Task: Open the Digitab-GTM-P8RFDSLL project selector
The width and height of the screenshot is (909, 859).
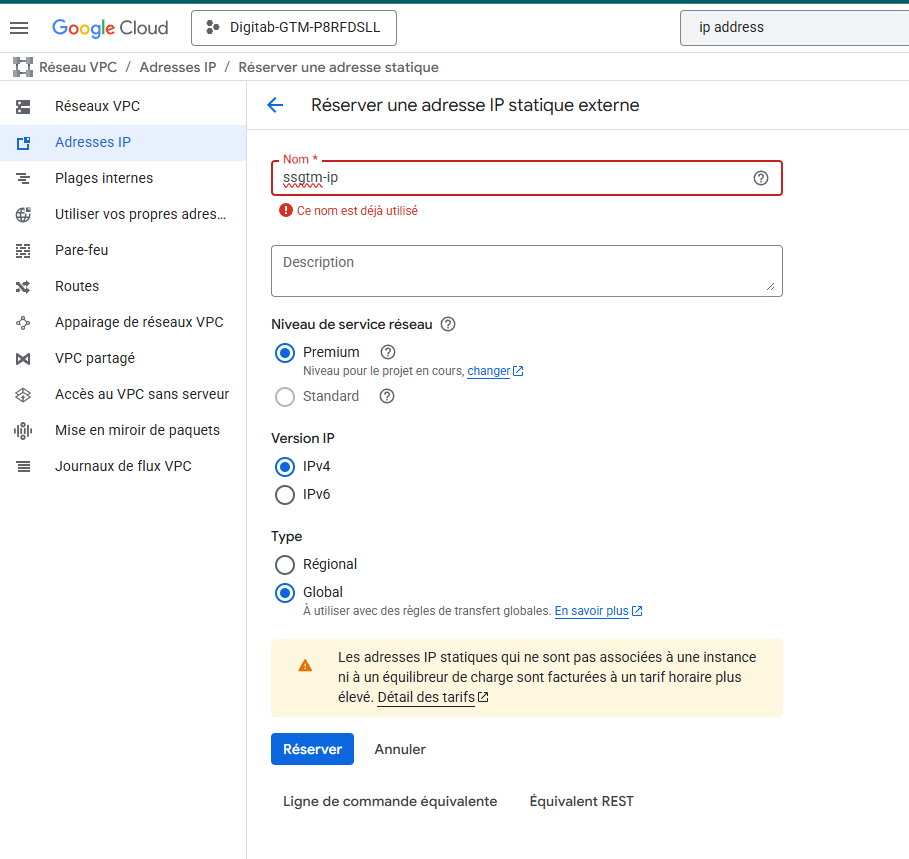Action: click(x=294, y=28)
